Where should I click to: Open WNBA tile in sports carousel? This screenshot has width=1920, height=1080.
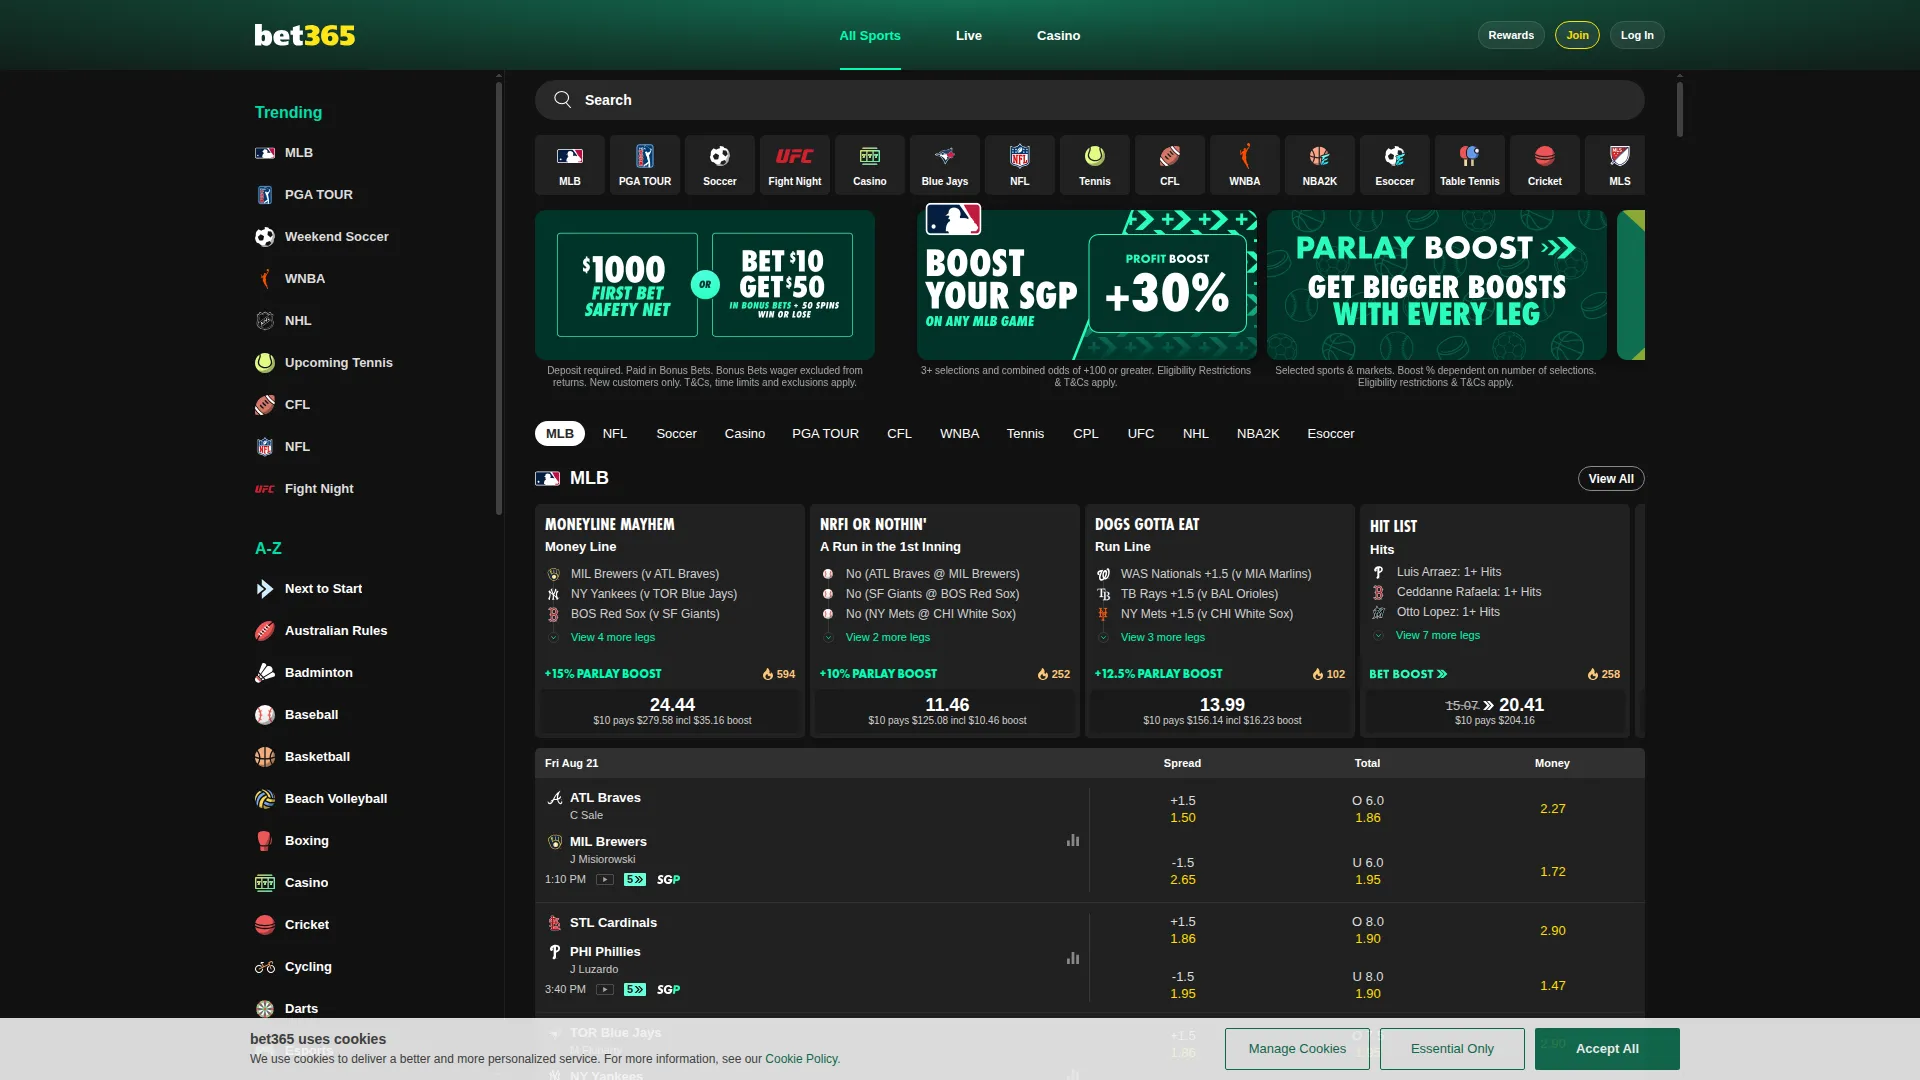1245,165
